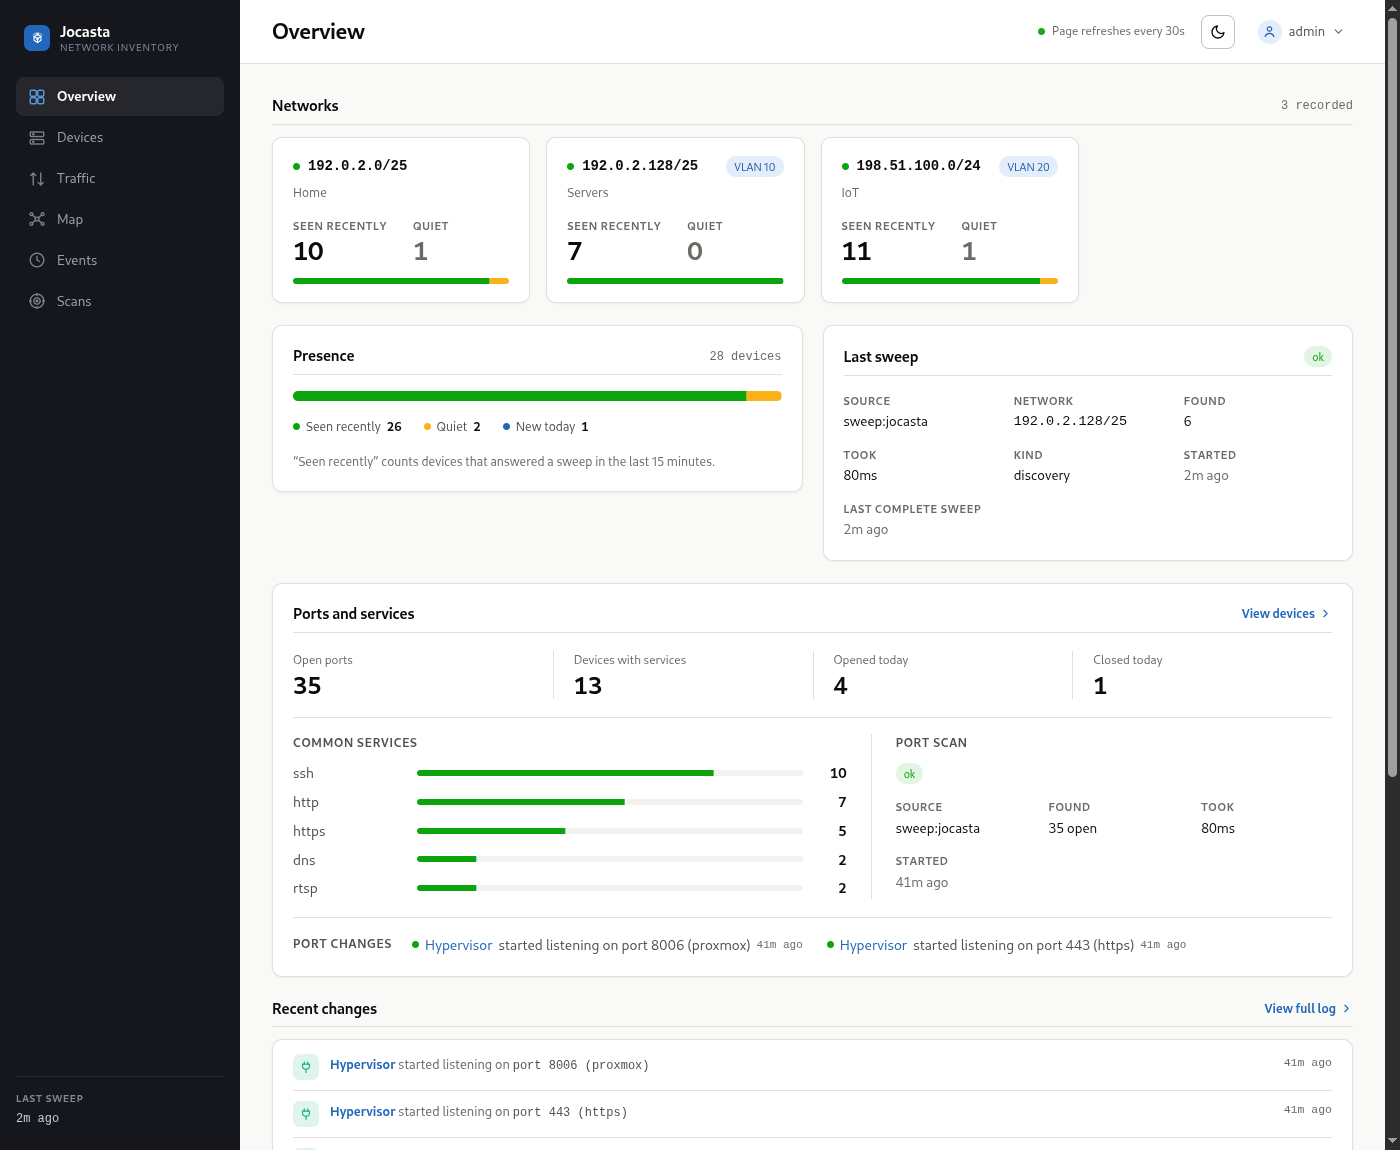Viewport: 1400px width, 1150px height.
Task: Click plug icon beside port 443 change
Action: (306, 1114)
